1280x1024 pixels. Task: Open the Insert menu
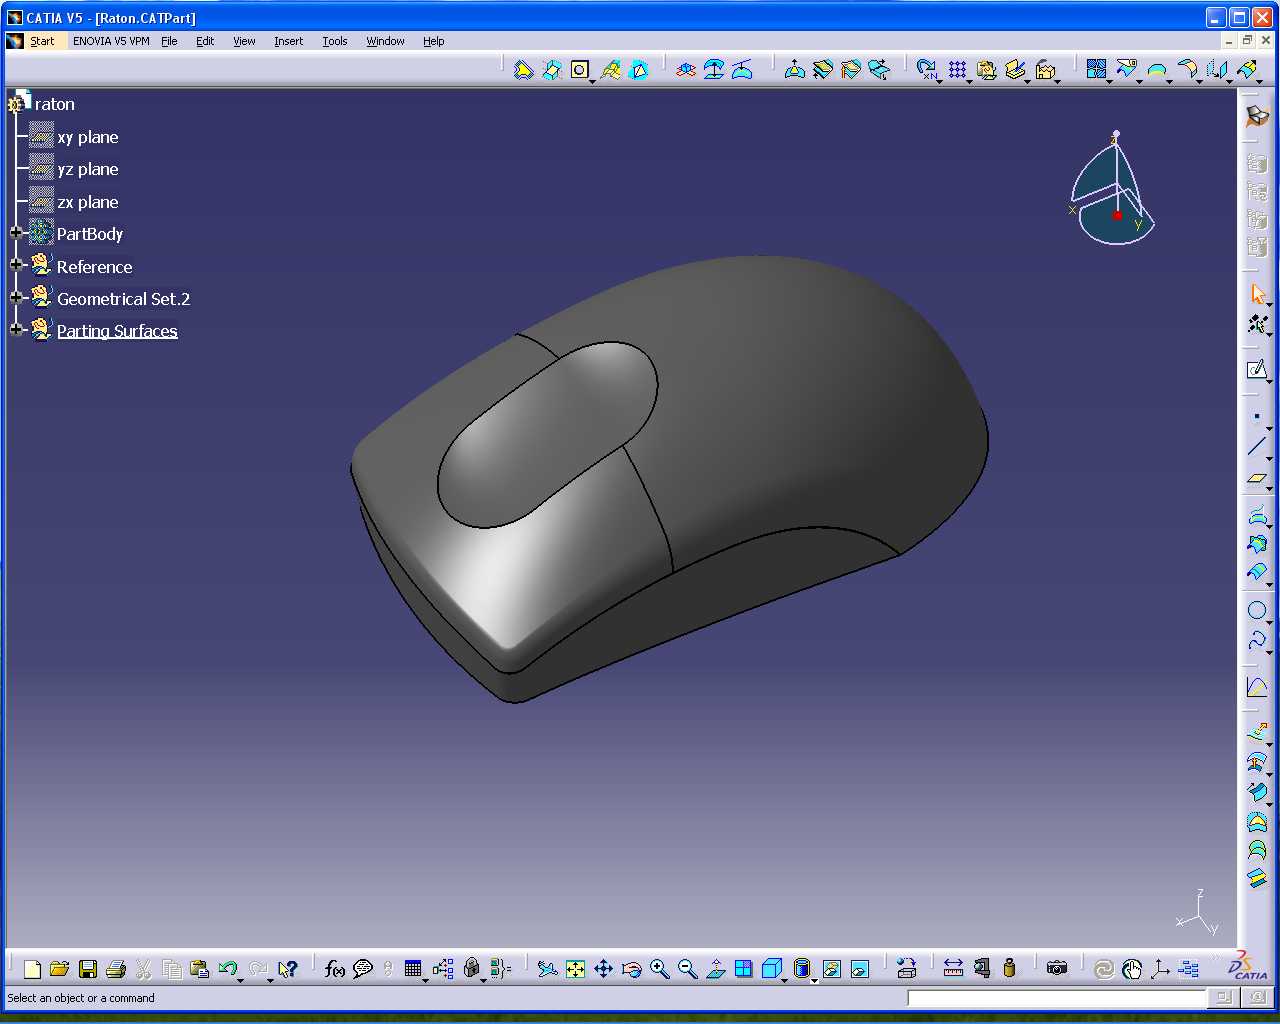pyautogui.click(x=289, y=41)
